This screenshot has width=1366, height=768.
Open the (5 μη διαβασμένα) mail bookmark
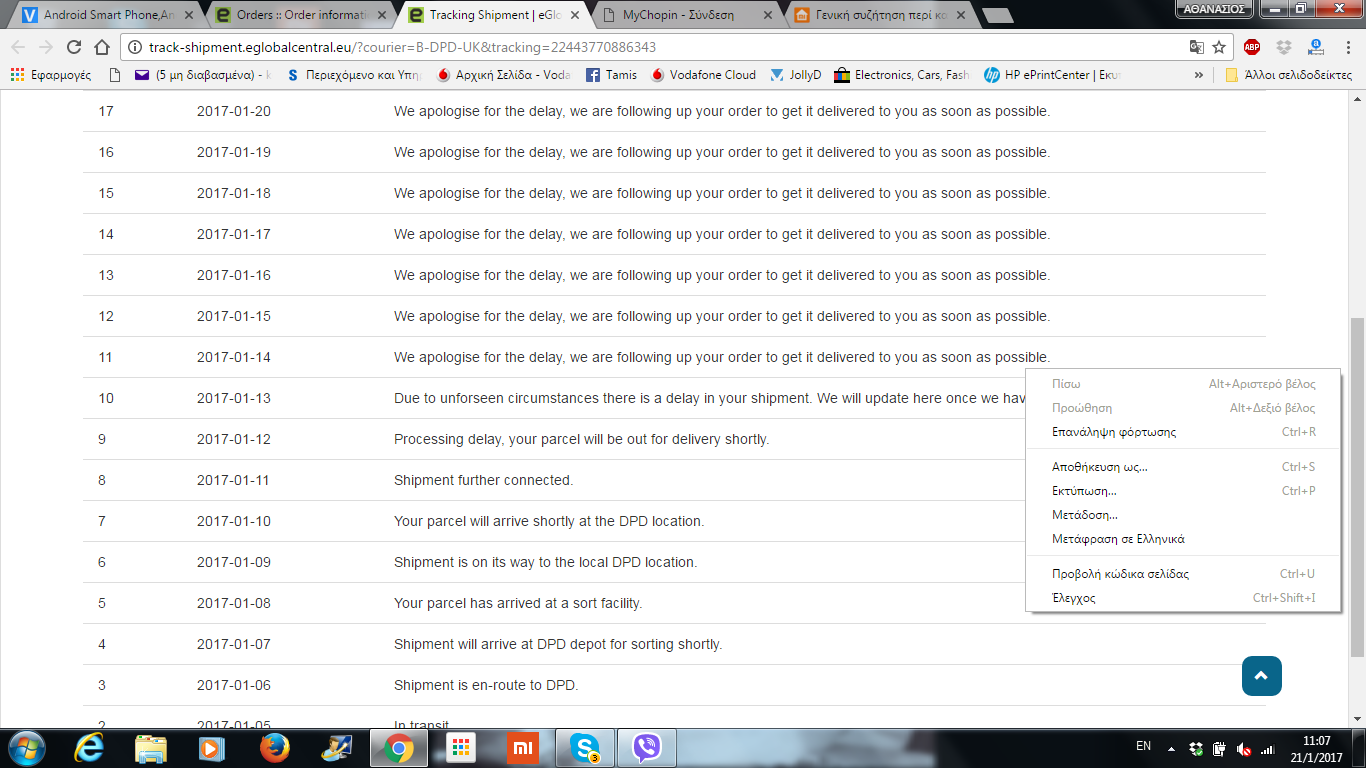click(x=203, y=75)
